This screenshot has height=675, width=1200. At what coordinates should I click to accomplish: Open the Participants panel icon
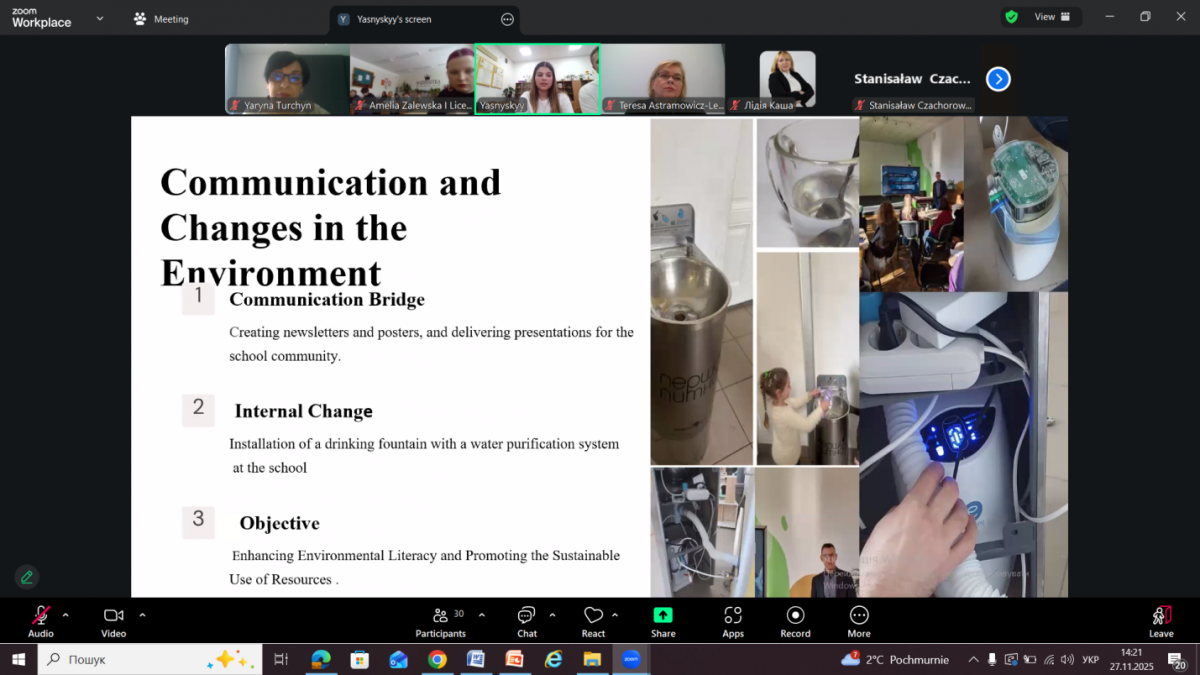(441, 616)
